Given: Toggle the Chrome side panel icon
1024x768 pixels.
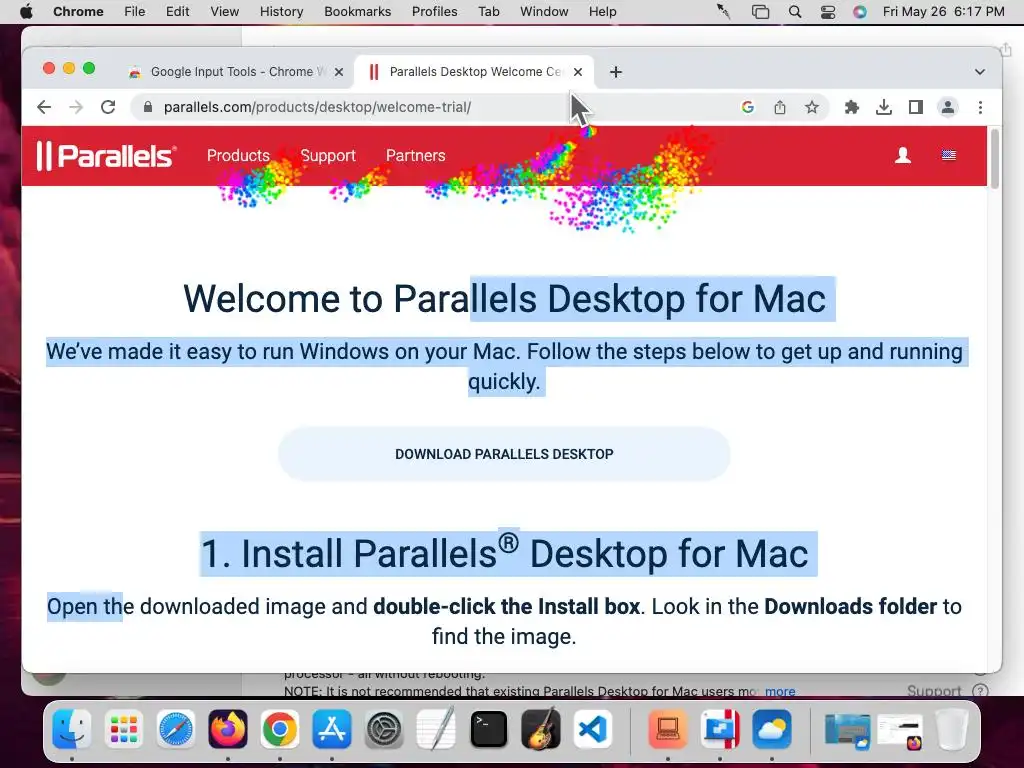Looking at the screenshot, I should click(916, 107).
